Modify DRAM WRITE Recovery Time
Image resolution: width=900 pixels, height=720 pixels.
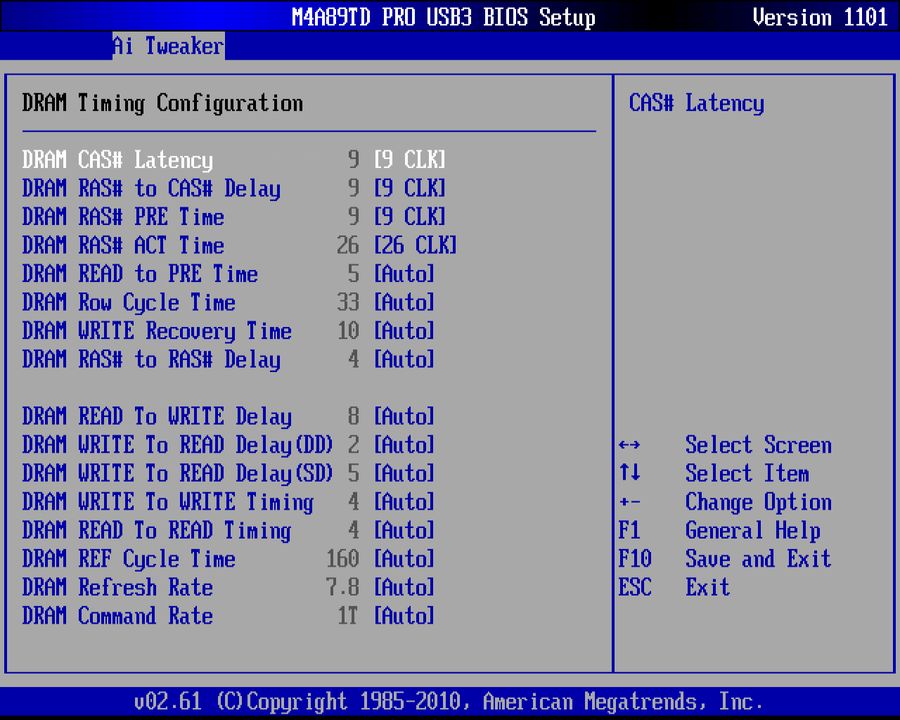point(404,331)
